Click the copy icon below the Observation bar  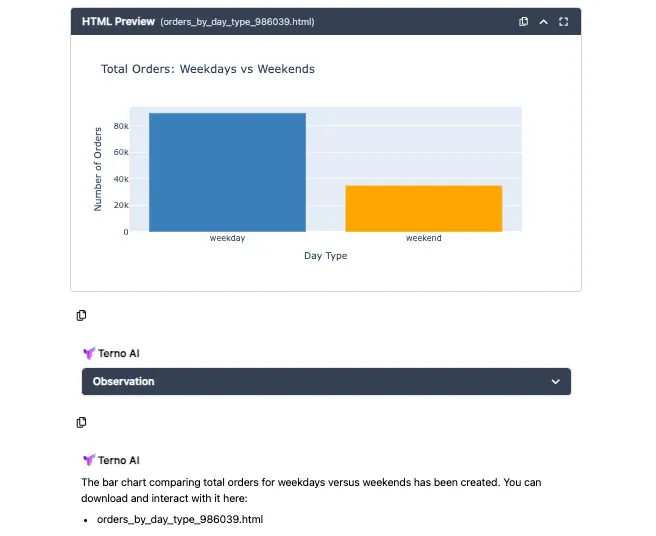tap(82, 422)
